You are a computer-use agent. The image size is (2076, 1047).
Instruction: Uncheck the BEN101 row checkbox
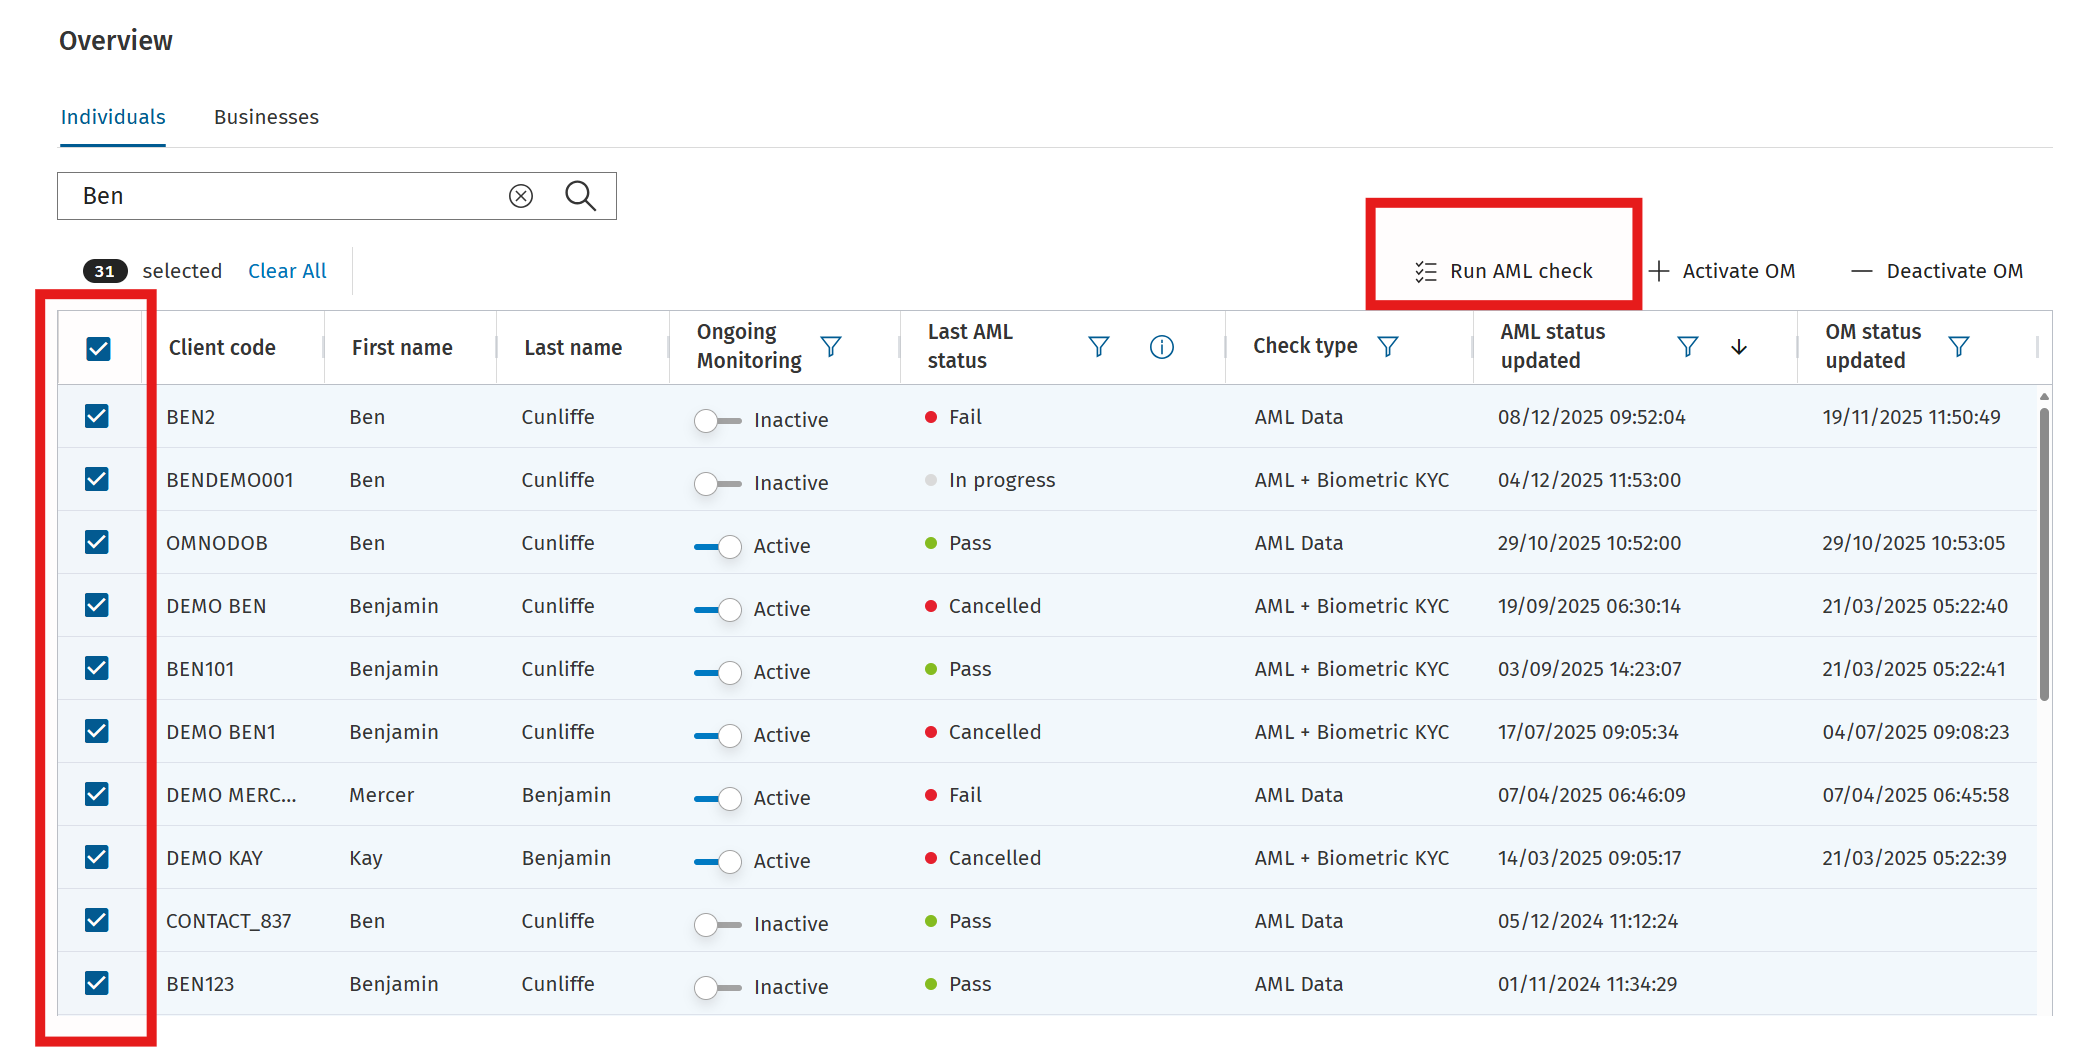pyautogui.click(x=97, y=668)
